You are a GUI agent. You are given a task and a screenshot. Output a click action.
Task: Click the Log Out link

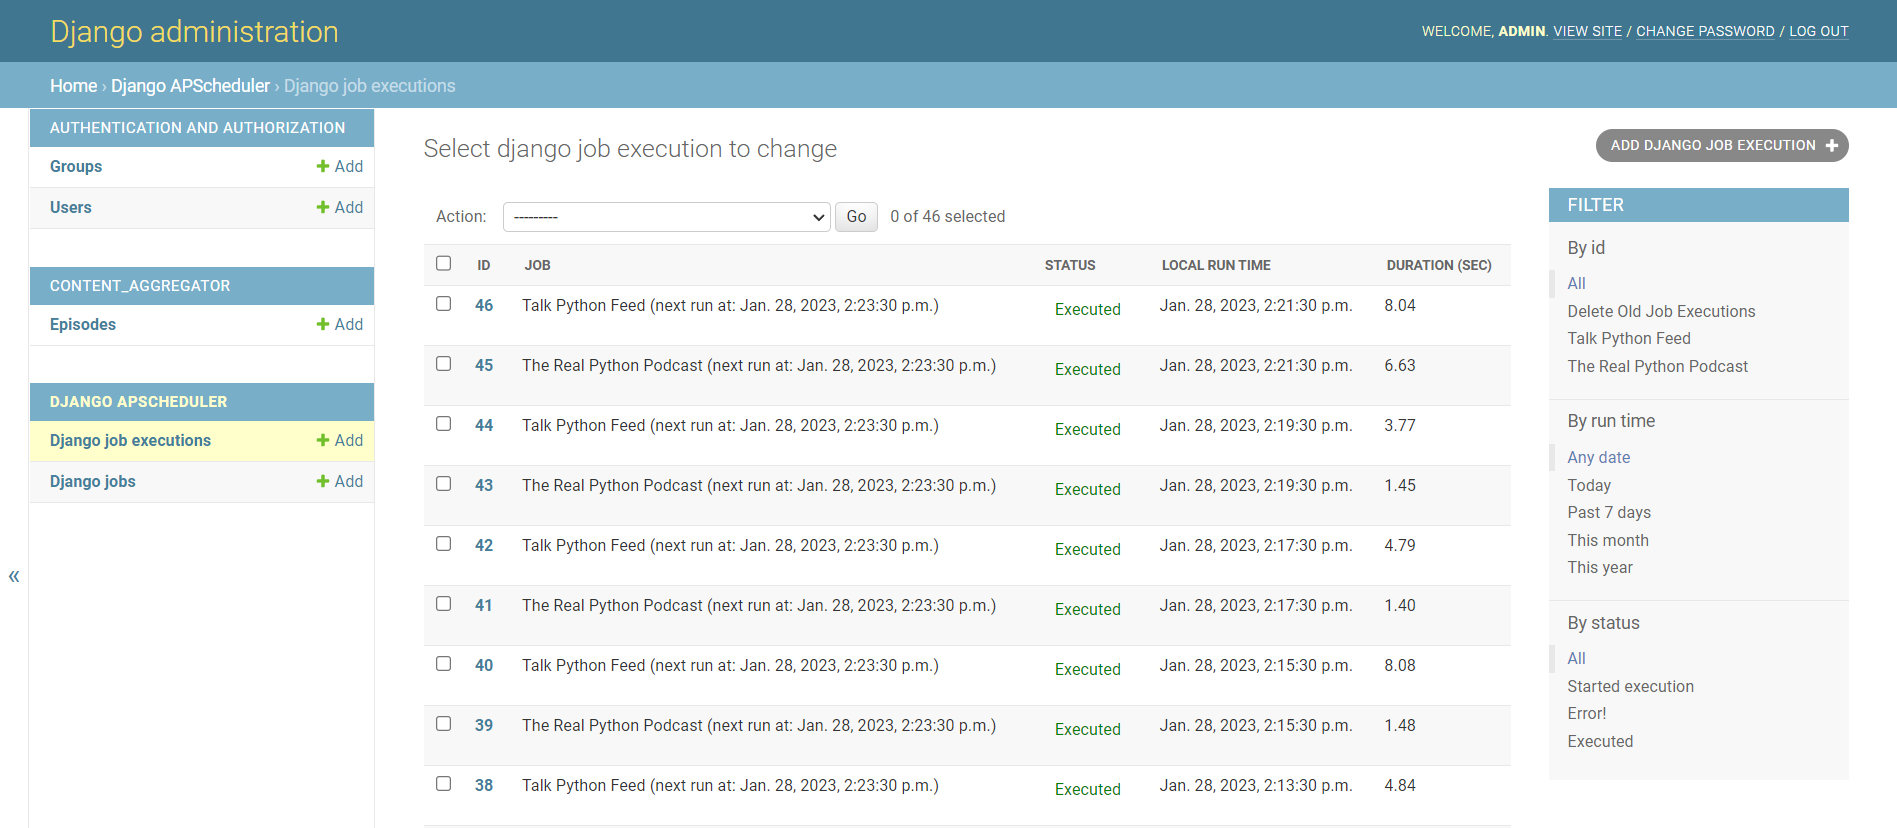(x=1818, y=31)
